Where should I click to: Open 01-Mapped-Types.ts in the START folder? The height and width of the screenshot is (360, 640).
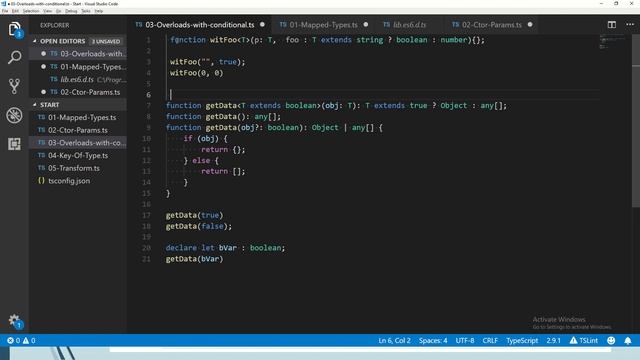78,117
